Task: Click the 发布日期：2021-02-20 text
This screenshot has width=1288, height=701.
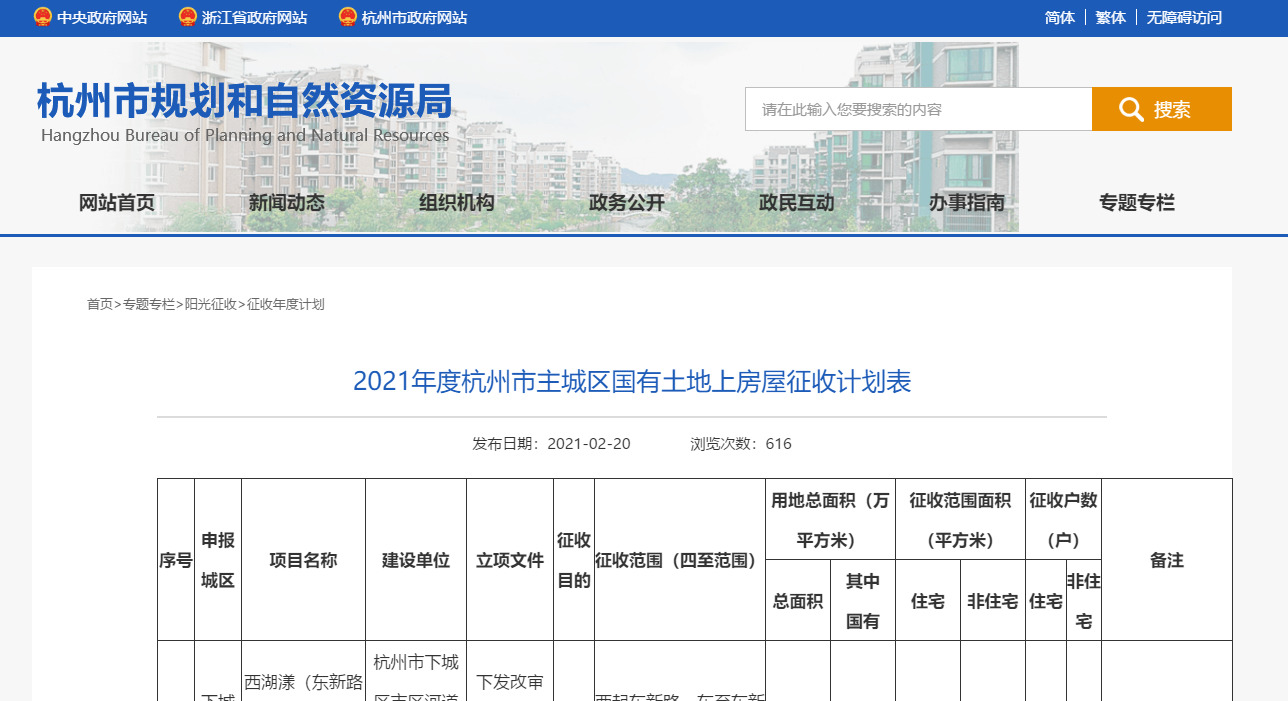Action: pyautogui.click(x=551, y=444)
